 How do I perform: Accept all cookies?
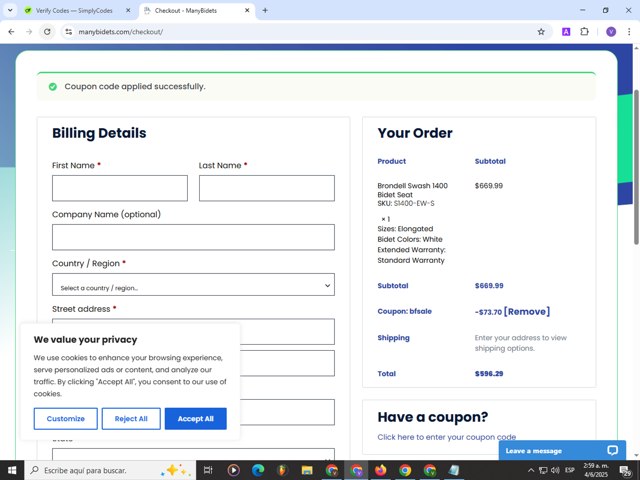pyautogui.click(x=196, y=419)
